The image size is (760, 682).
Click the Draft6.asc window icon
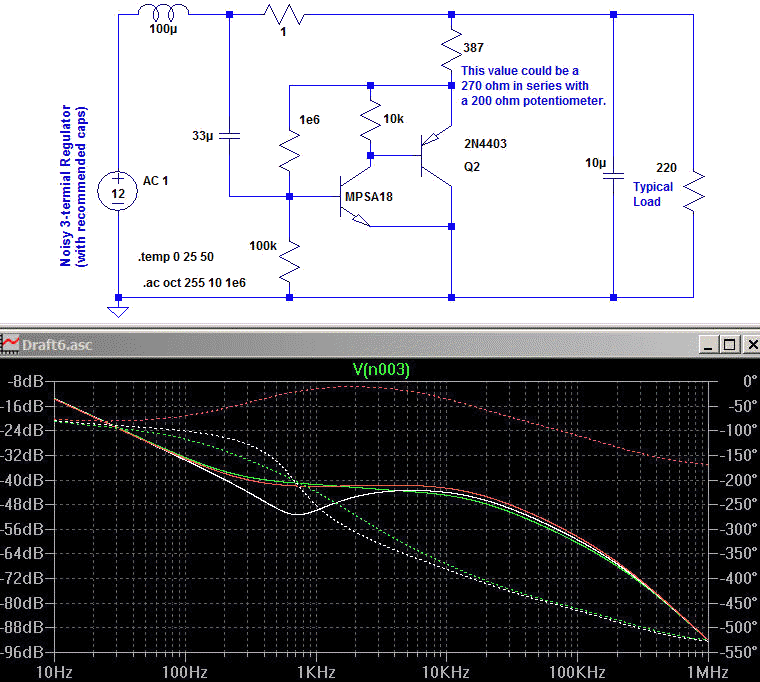[11, 344]
